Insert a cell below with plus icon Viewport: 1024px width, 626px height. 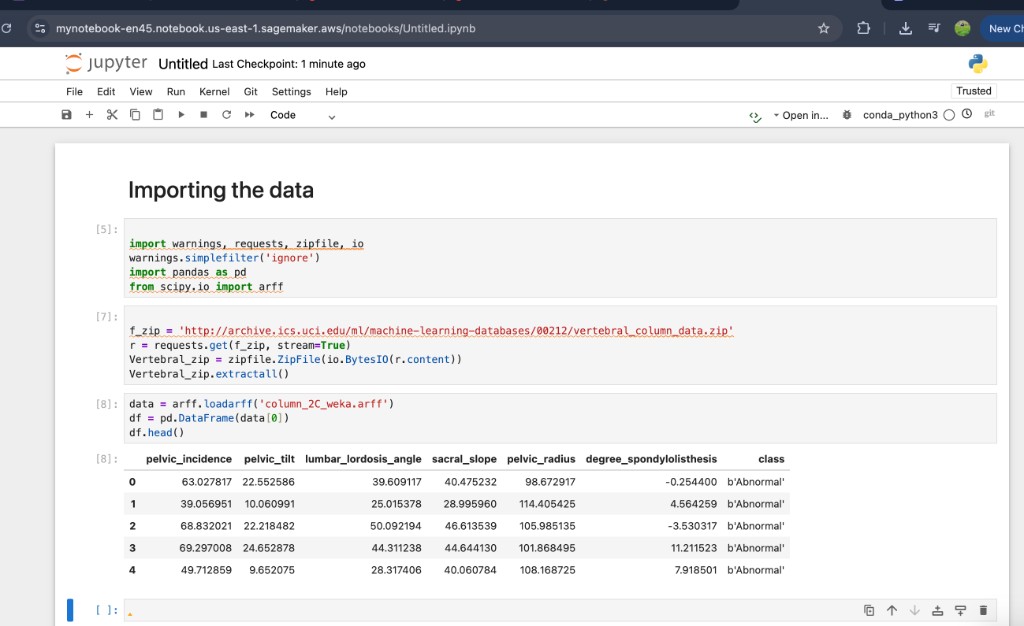89,115
